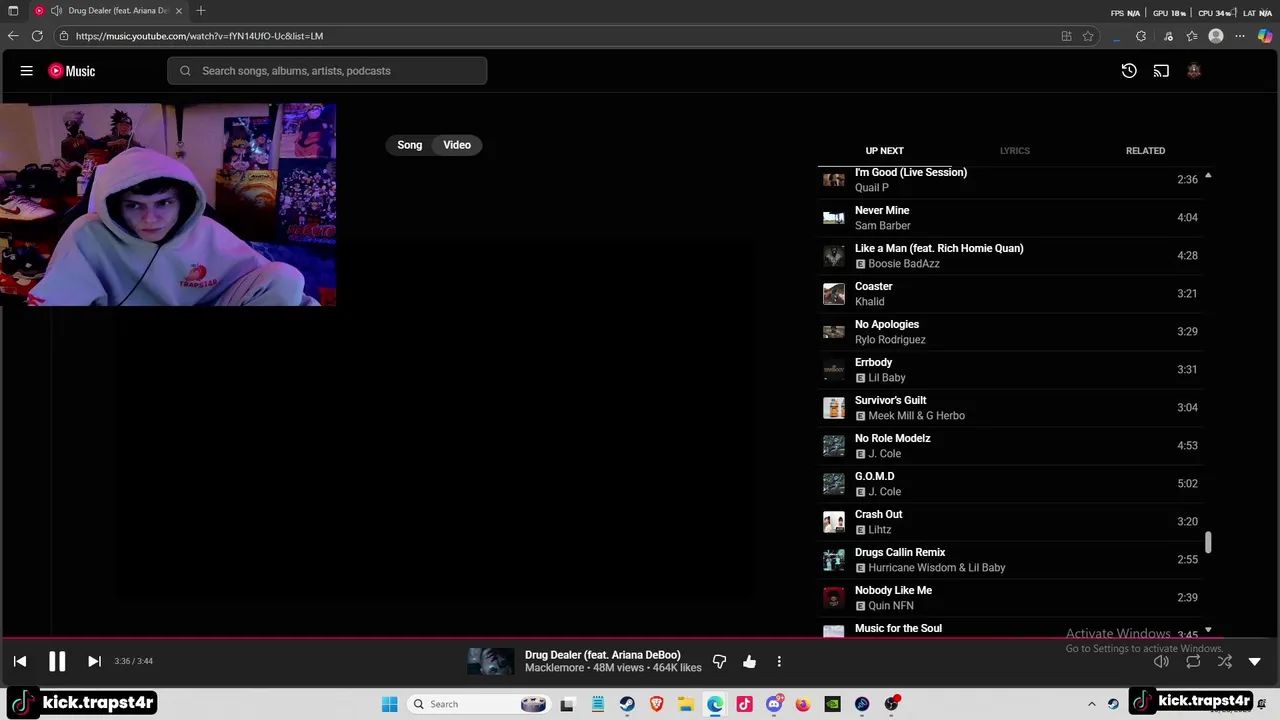Play I'm Good (Live Session) by Quail P

1012,180
